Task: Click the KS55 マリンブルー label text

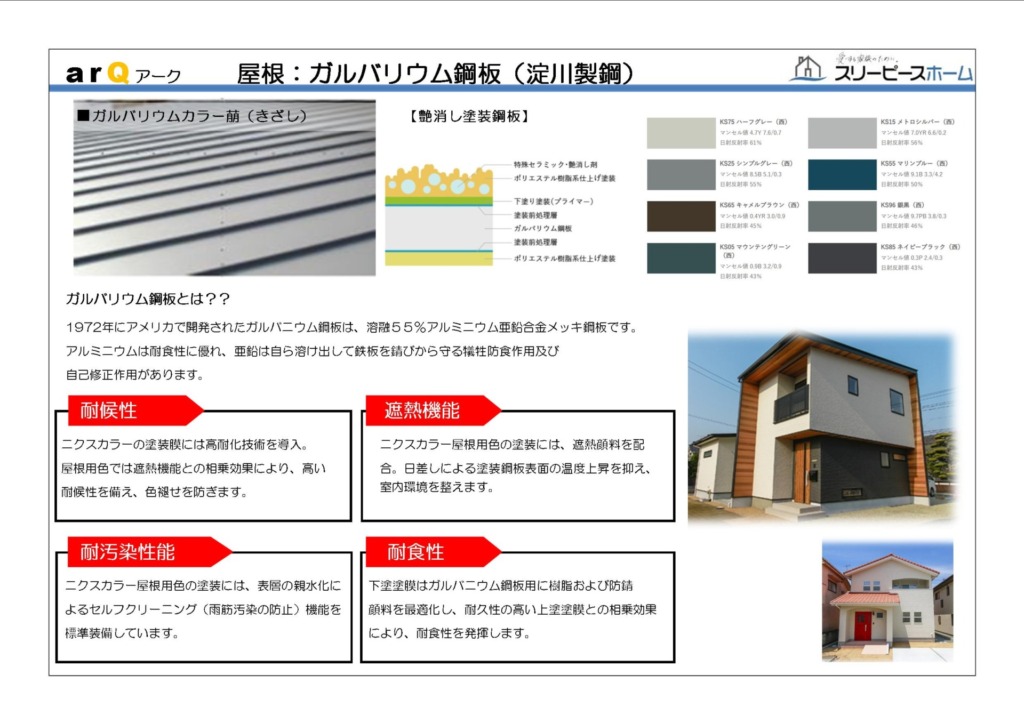Action: point(914,163)
